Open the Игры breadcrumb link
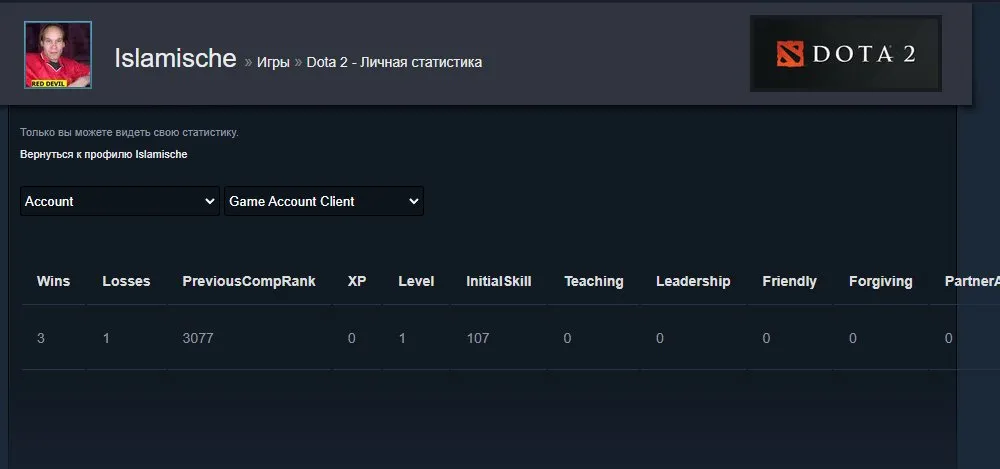This screenshot has height=469, width=1000. 273,63
